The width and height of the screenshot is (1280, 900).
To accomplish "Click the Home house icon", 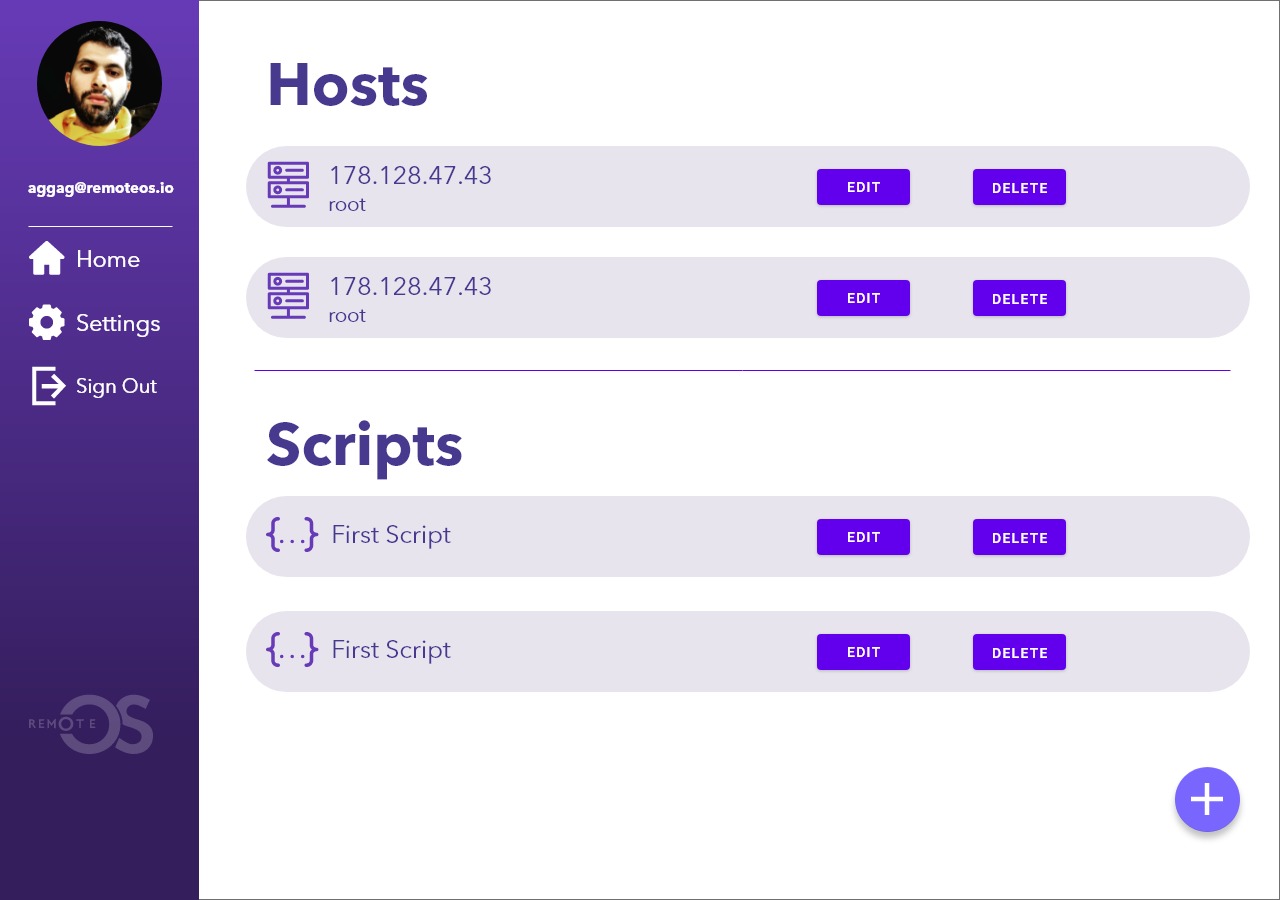I will (47, 259).
